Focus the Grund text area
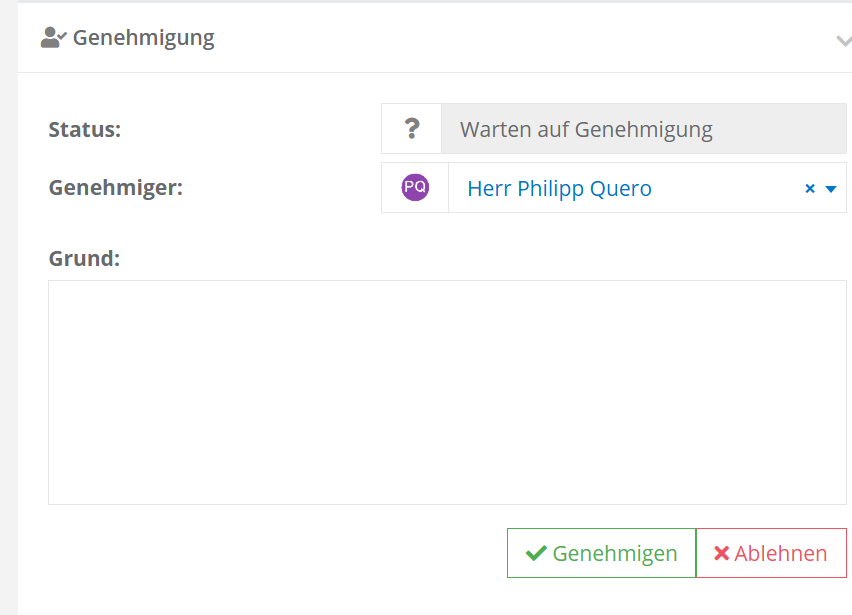Screen dimensions: 852x615 pyautogui.click(x=447, y=392)
